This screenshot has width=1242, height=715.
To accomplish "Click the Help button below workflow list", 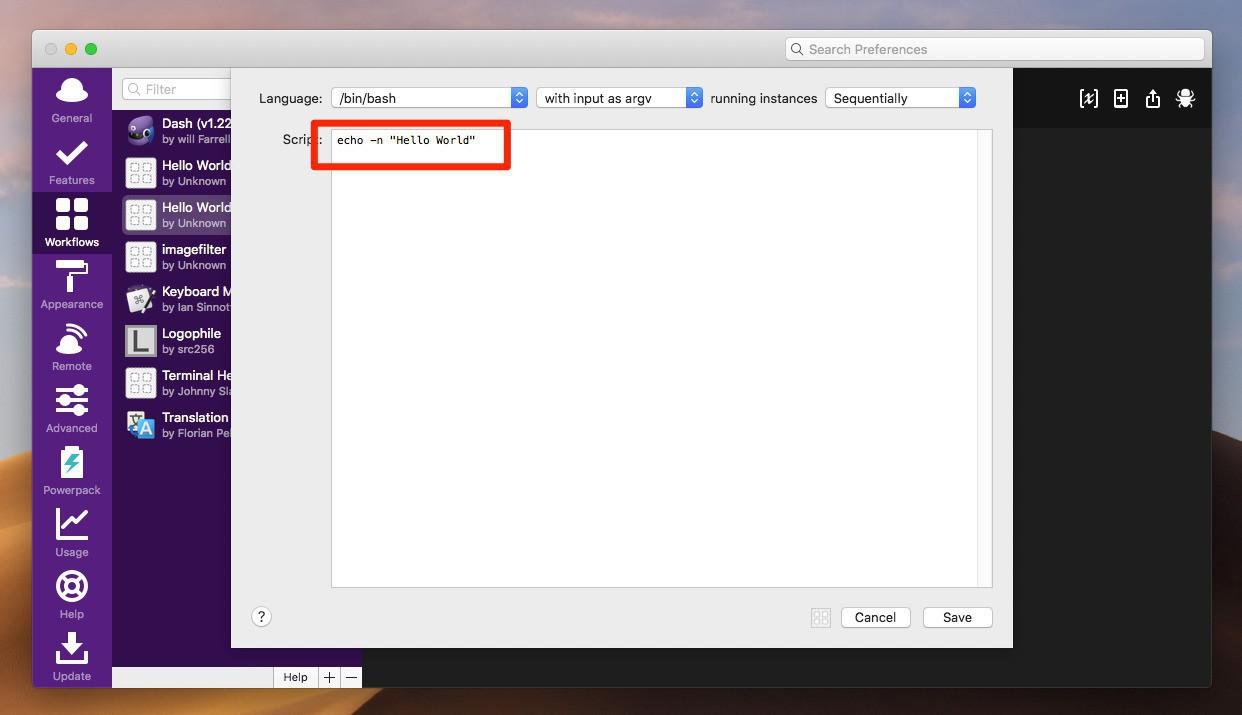I will pos(295,677).
